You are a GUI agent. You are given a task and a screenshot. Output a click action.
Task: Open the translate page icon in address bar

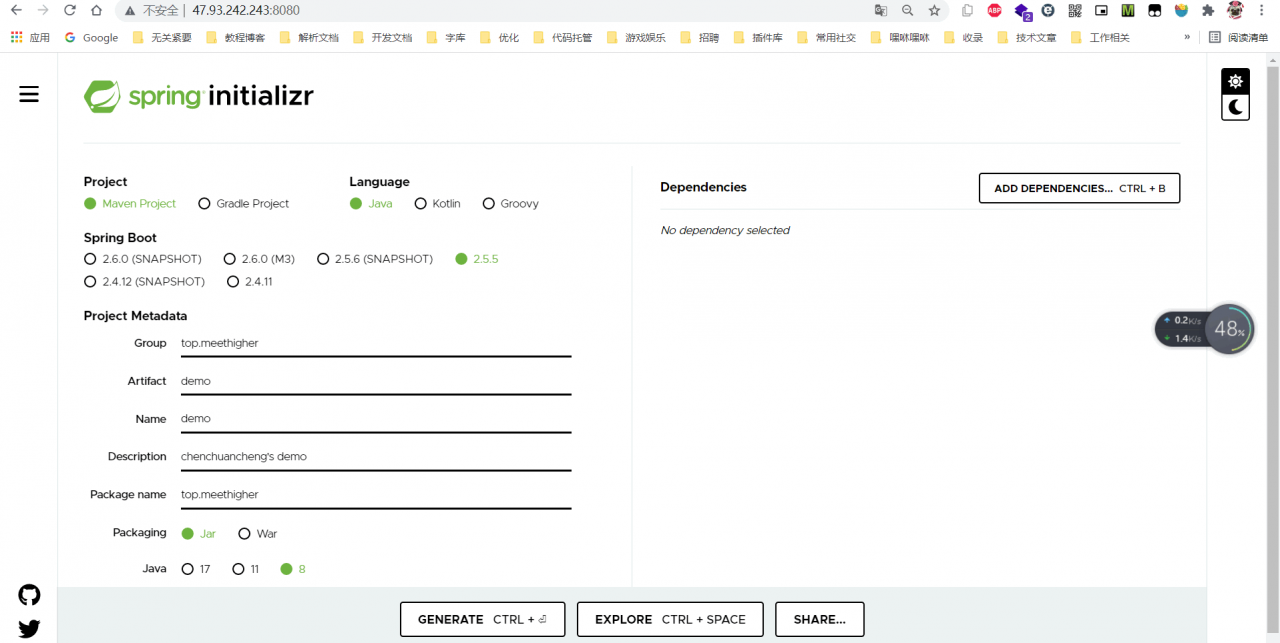[881, 10]
